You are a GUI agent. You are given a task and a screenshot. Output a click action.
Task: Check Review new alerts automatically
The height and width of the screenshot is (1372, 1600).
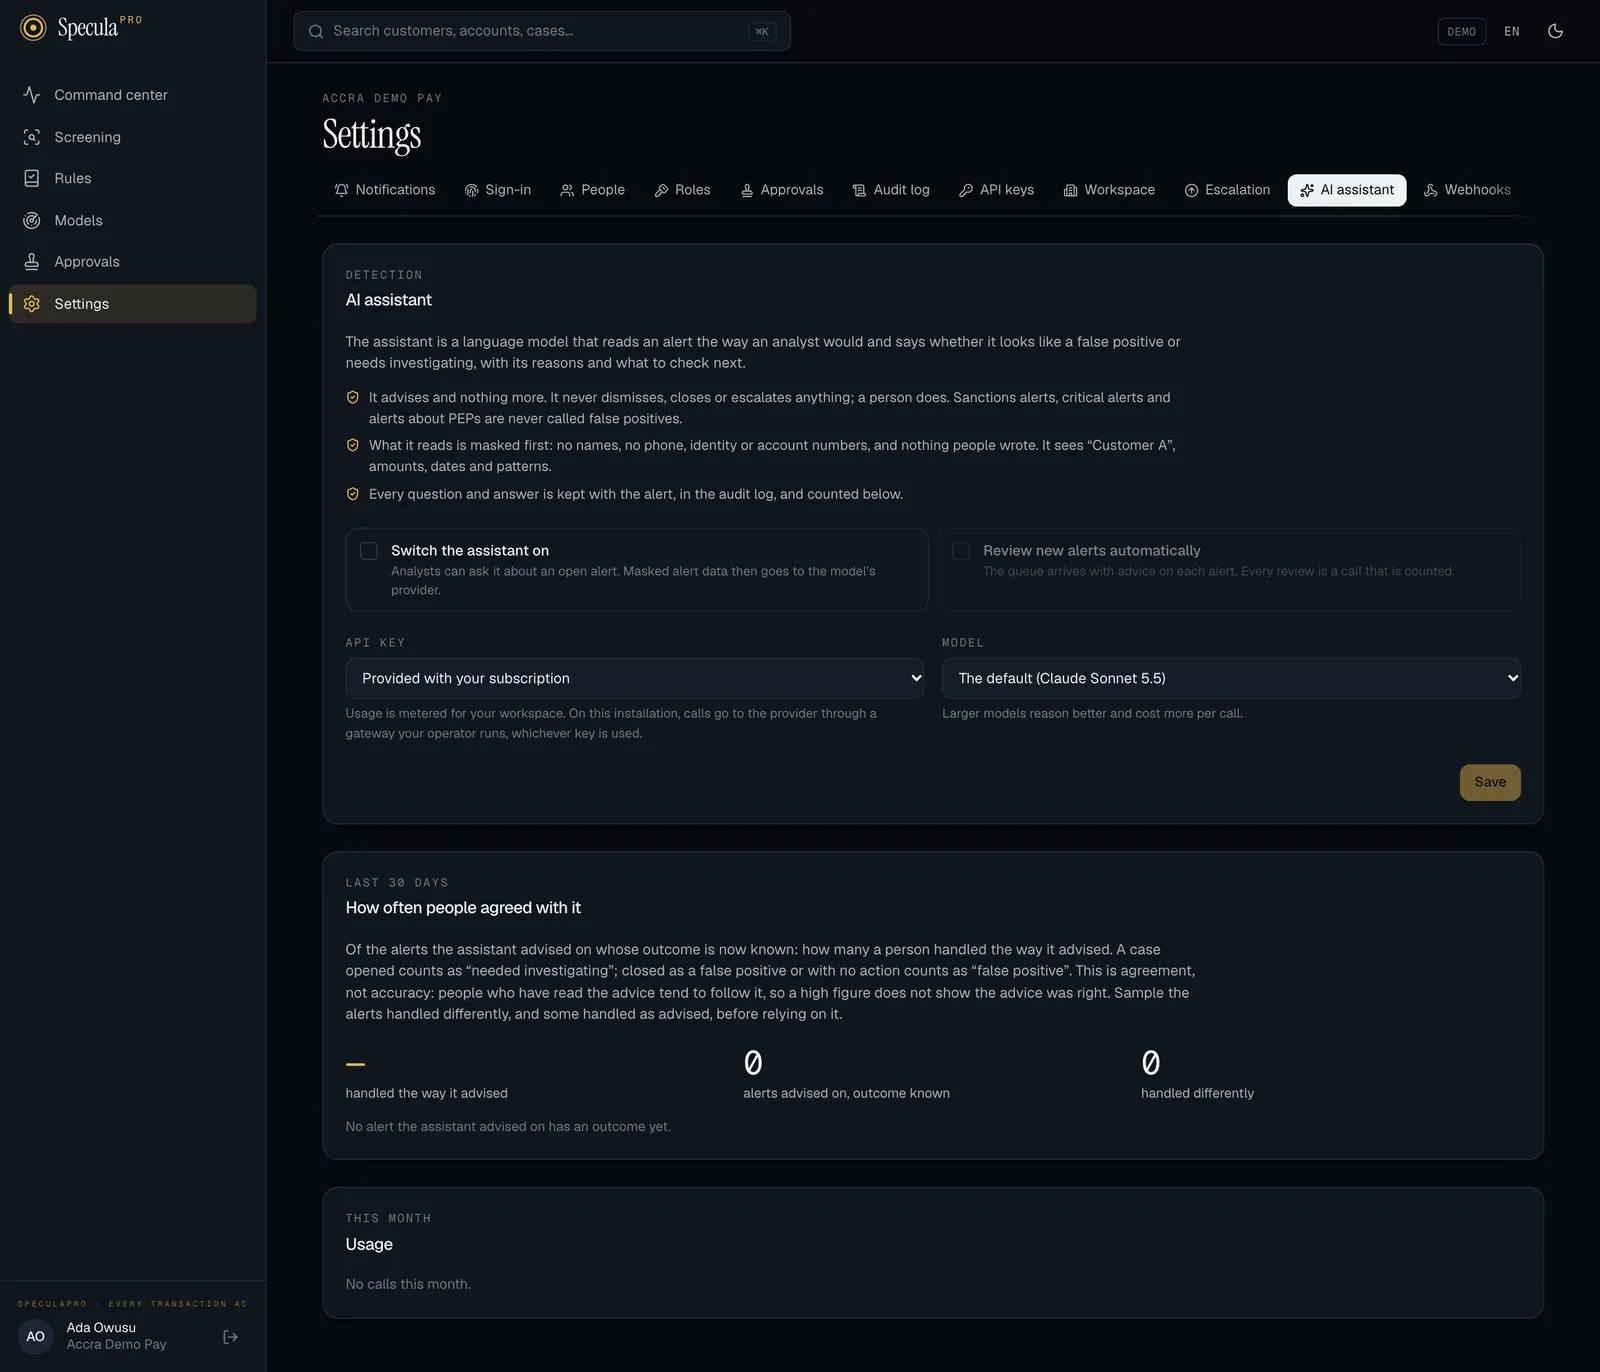[x=961, y=551]
